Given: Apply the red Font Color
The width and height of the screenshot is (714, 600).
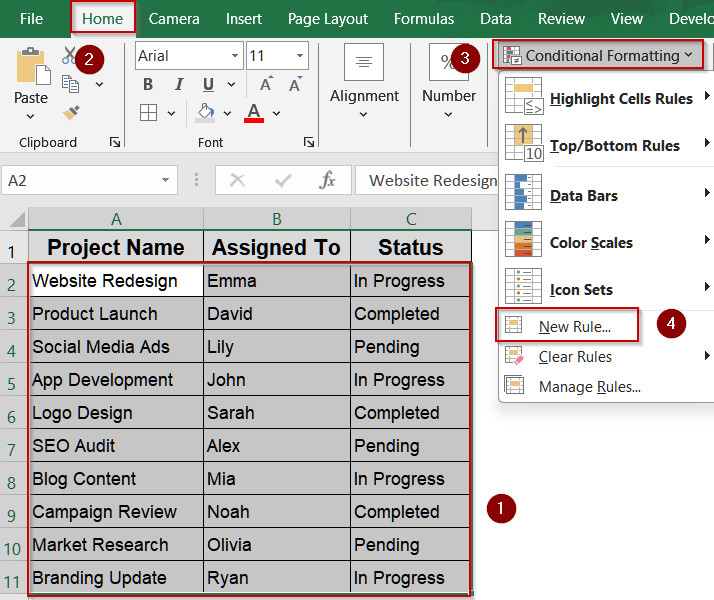Looking at the screenshot, I should pyautogui.click(x=254, y=112).
